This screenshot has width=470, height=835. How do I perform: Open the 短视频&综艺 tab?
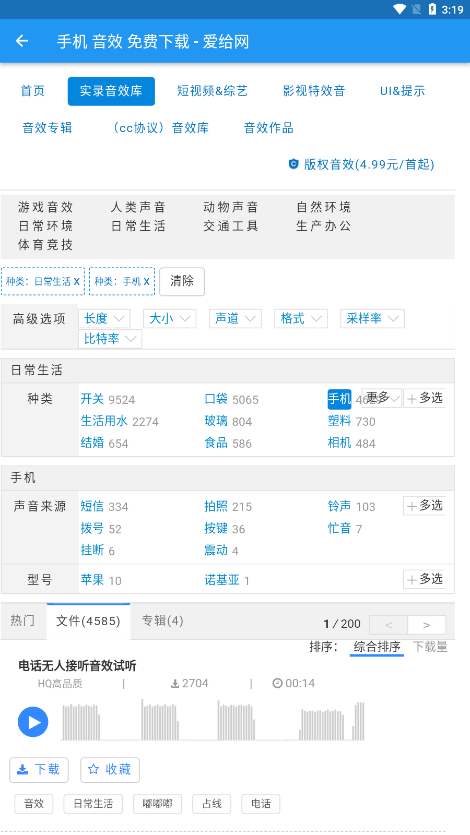coord(212,91)
